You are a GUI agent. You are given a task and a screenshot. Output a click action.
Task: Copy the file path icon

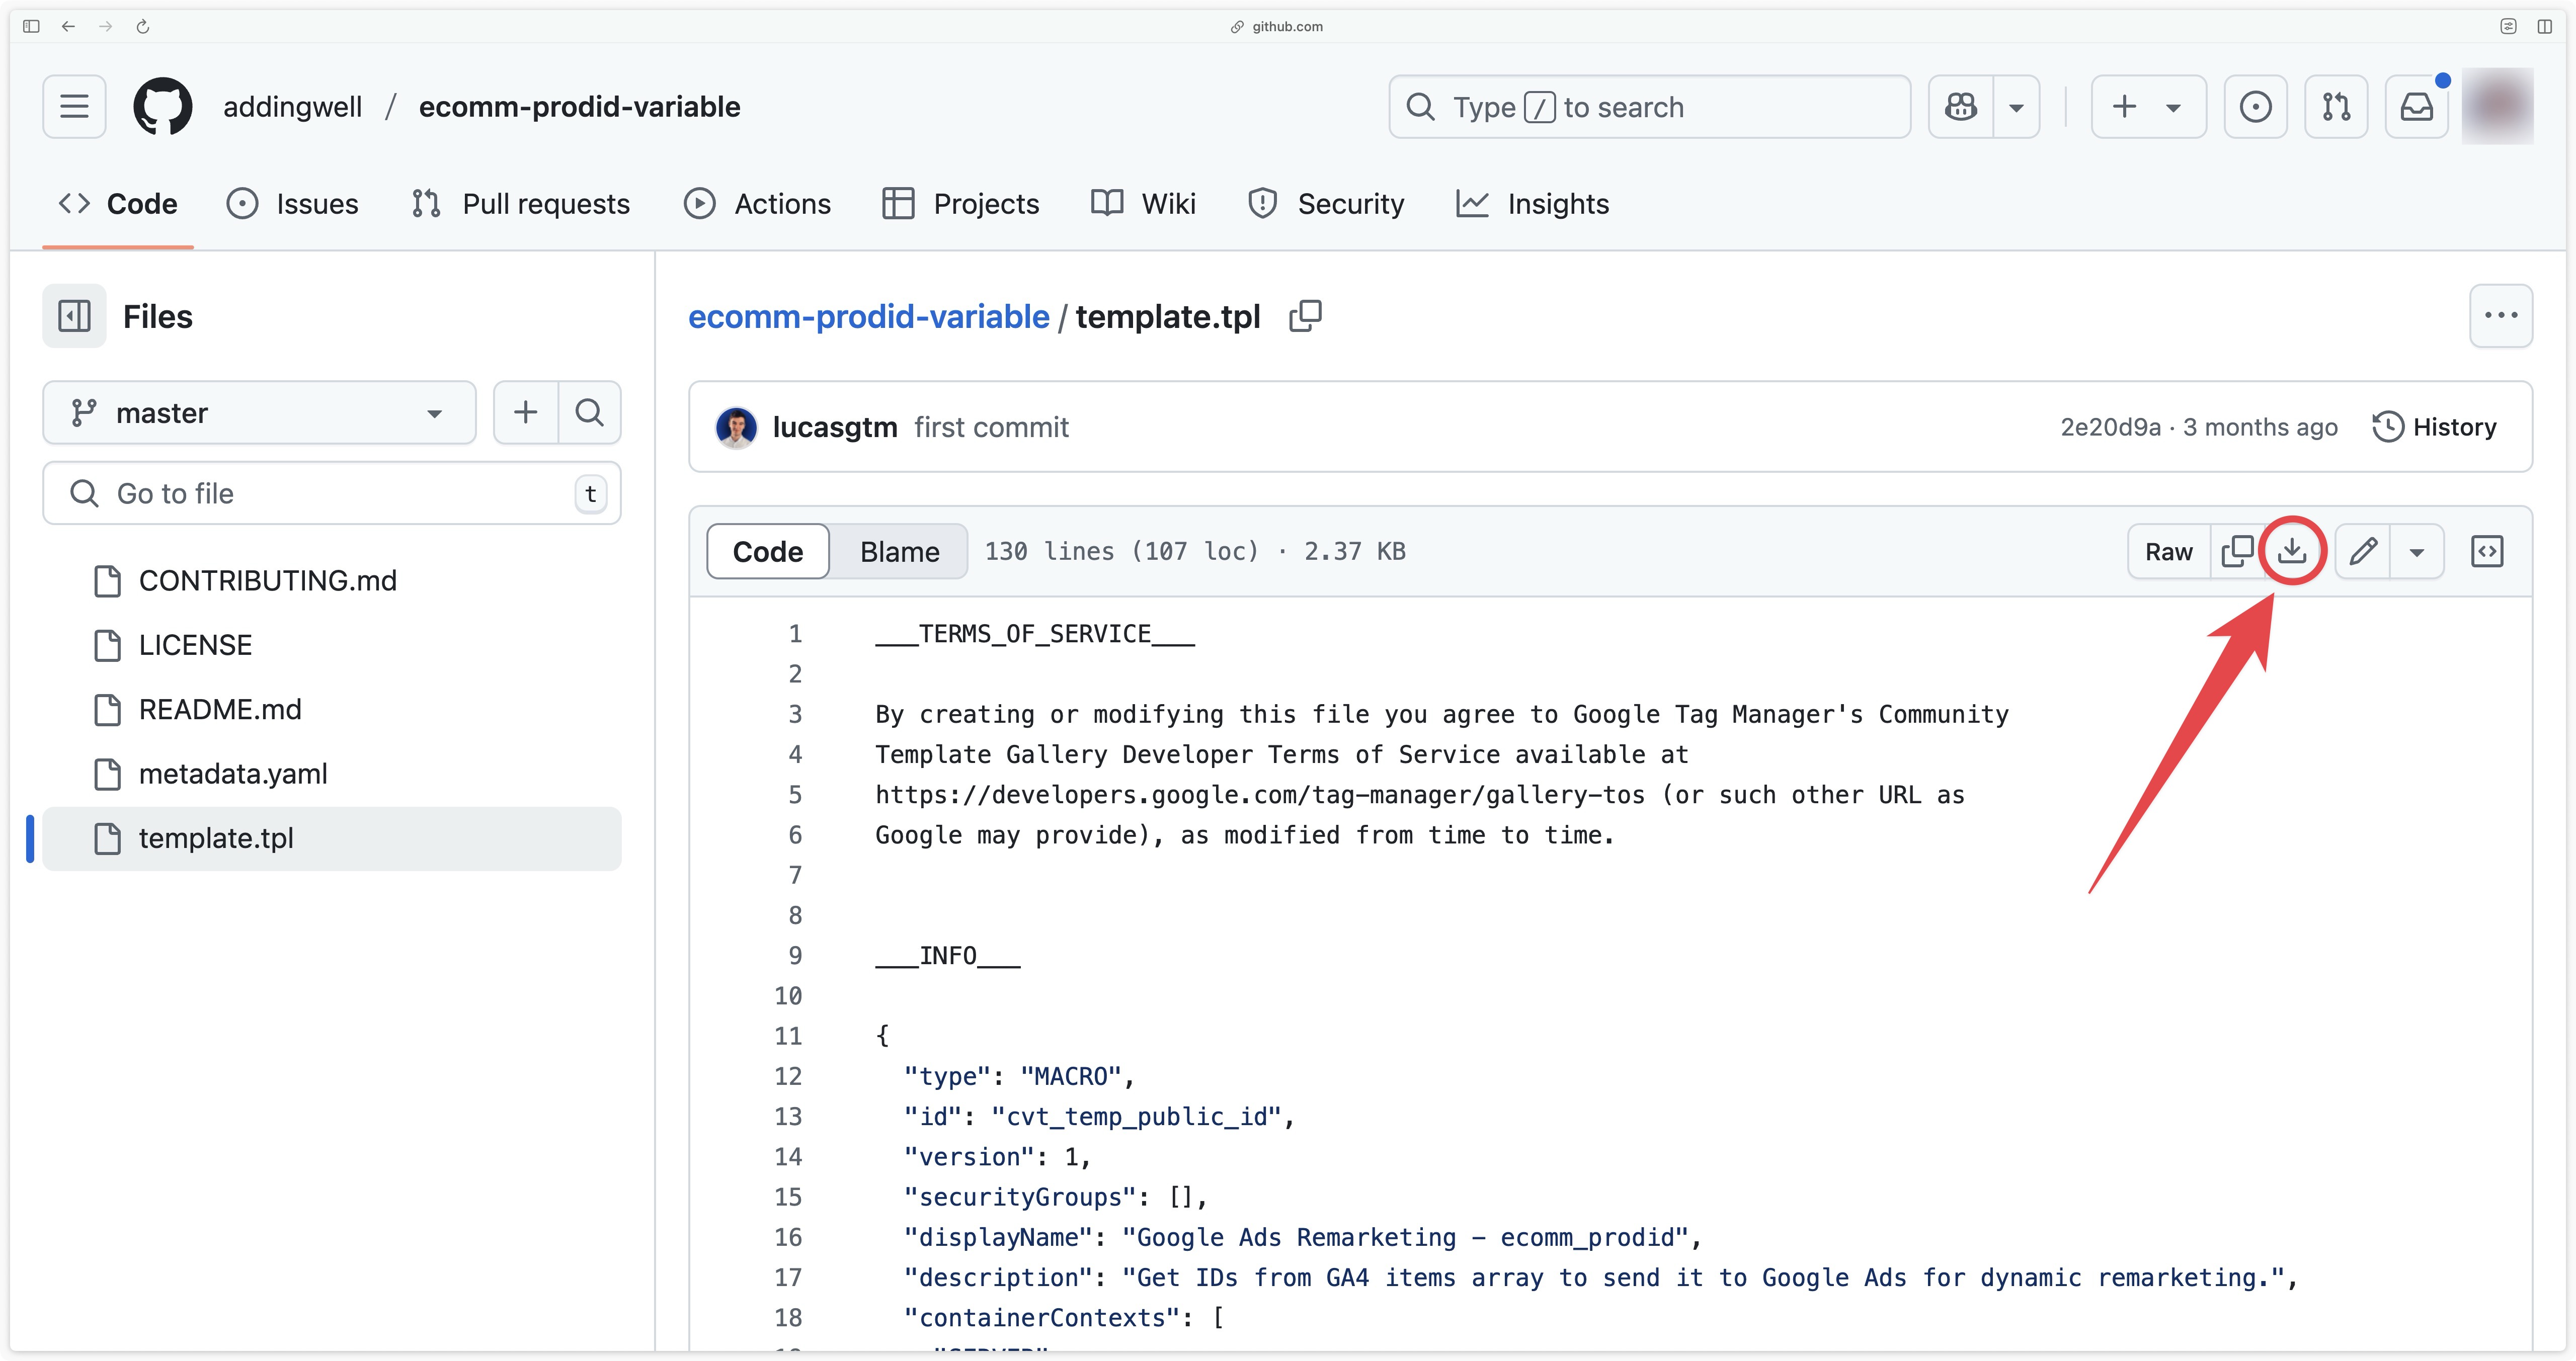1305,316
